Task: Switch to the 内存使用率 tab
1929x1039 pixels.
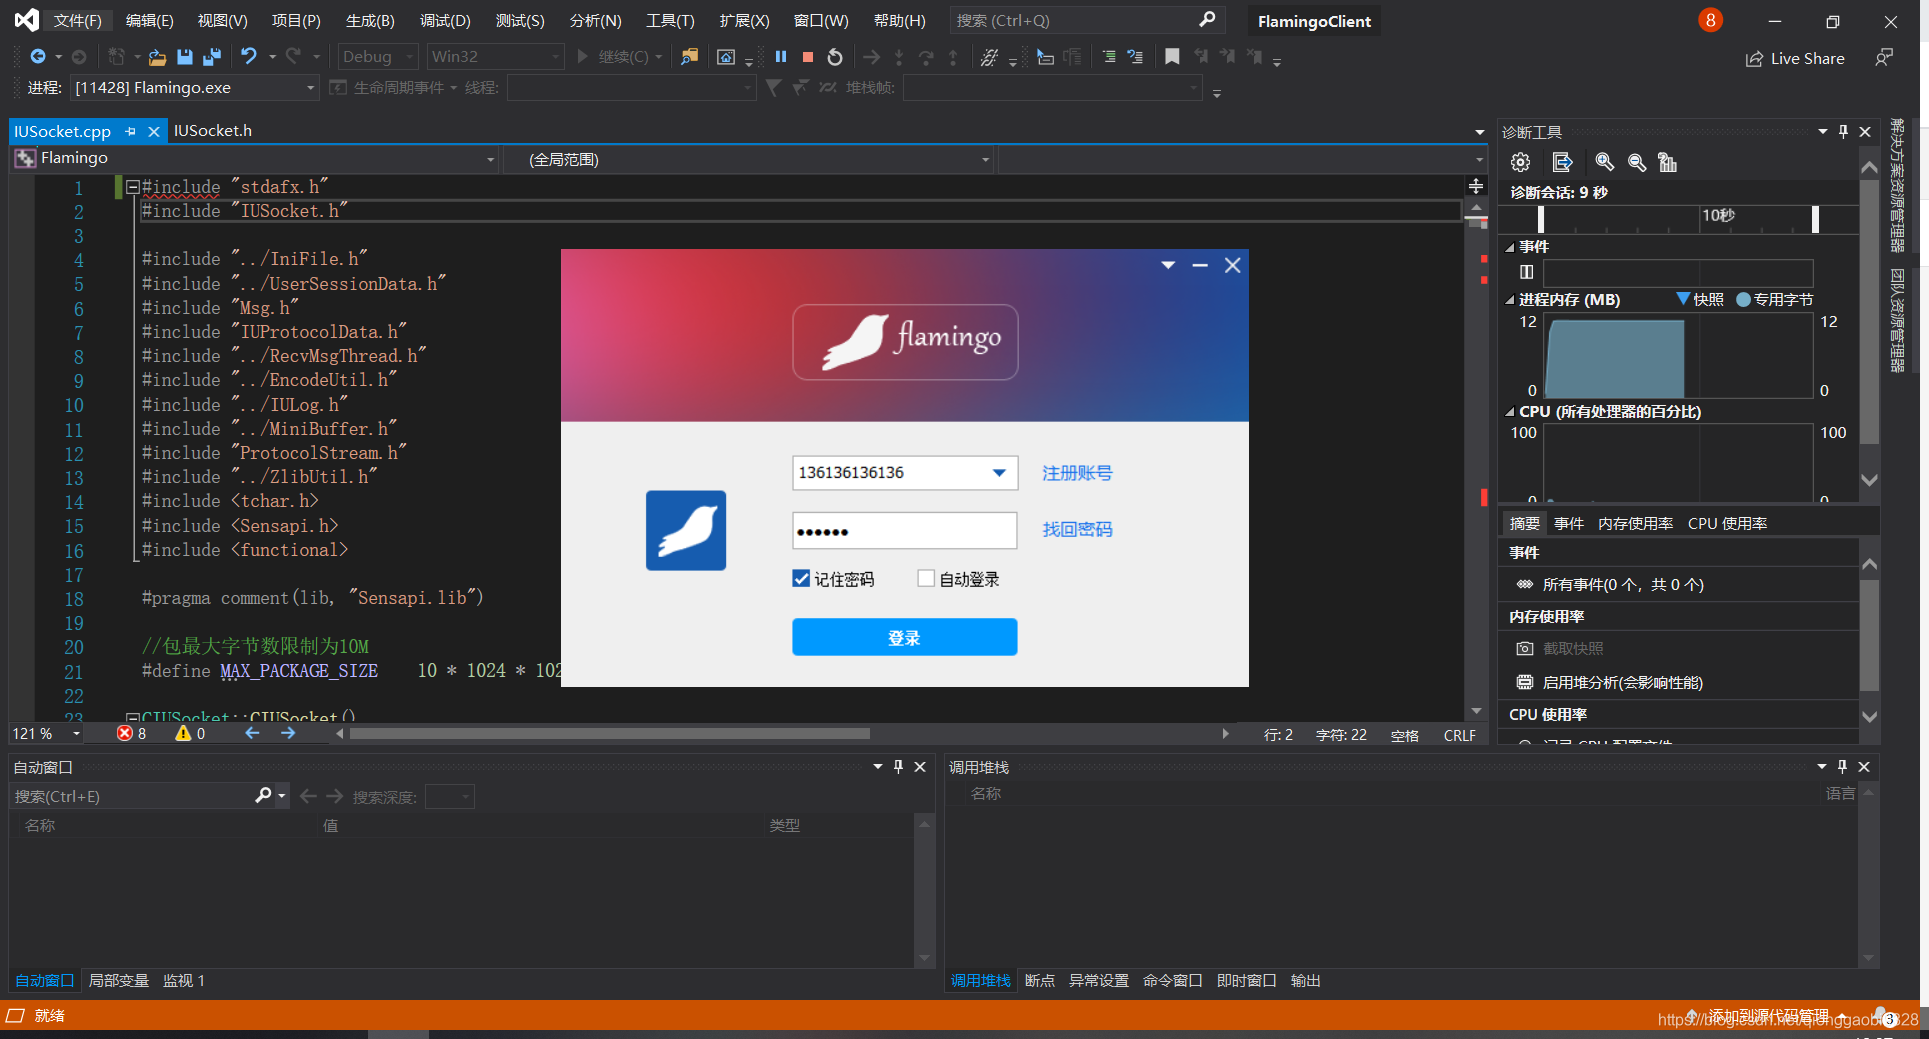Action: (x=1636, y=524)
